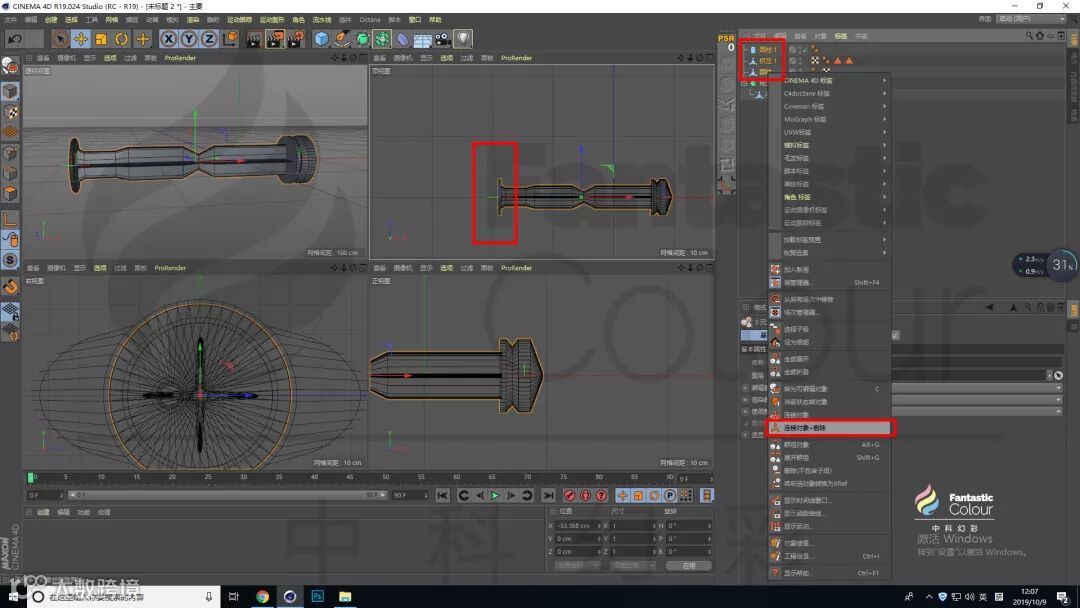1080x608 pixels.
Task: Click the Camera object icon
Action: point(442,39)
